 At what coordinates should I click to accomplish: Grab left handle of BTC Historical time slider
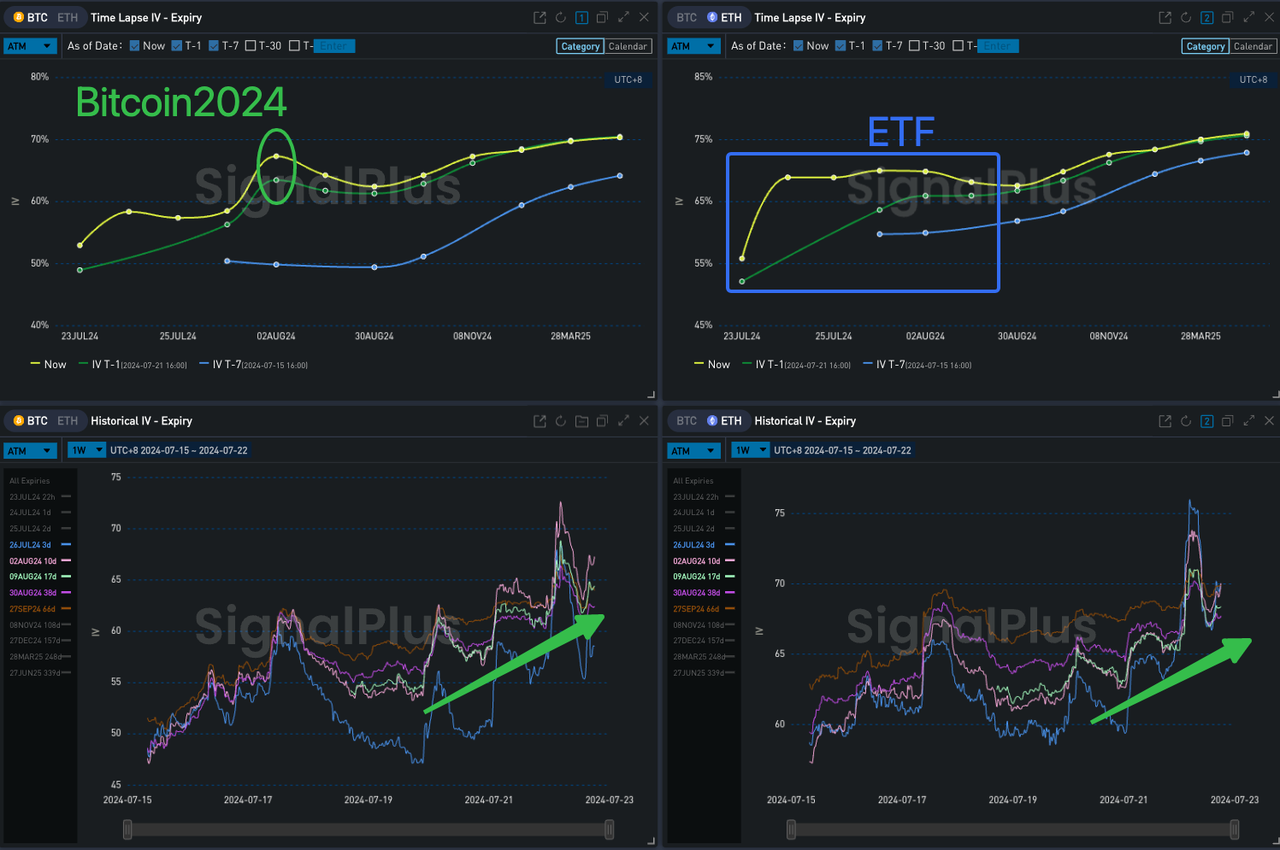point(127,829)
